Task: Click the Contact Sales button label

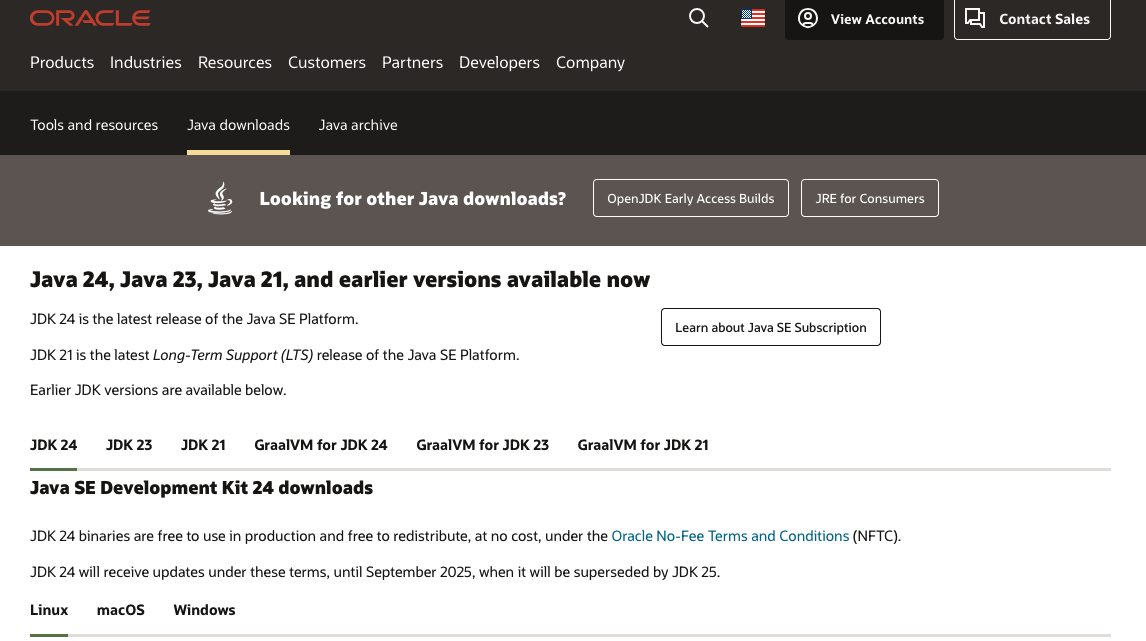Action: click(1044, 20)
